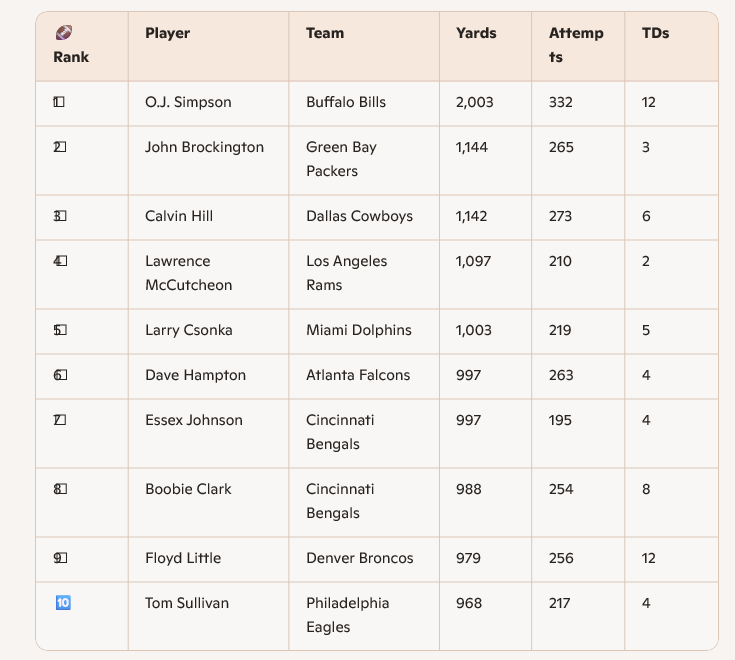Select the 2,003 yards cell

(486, 104)
